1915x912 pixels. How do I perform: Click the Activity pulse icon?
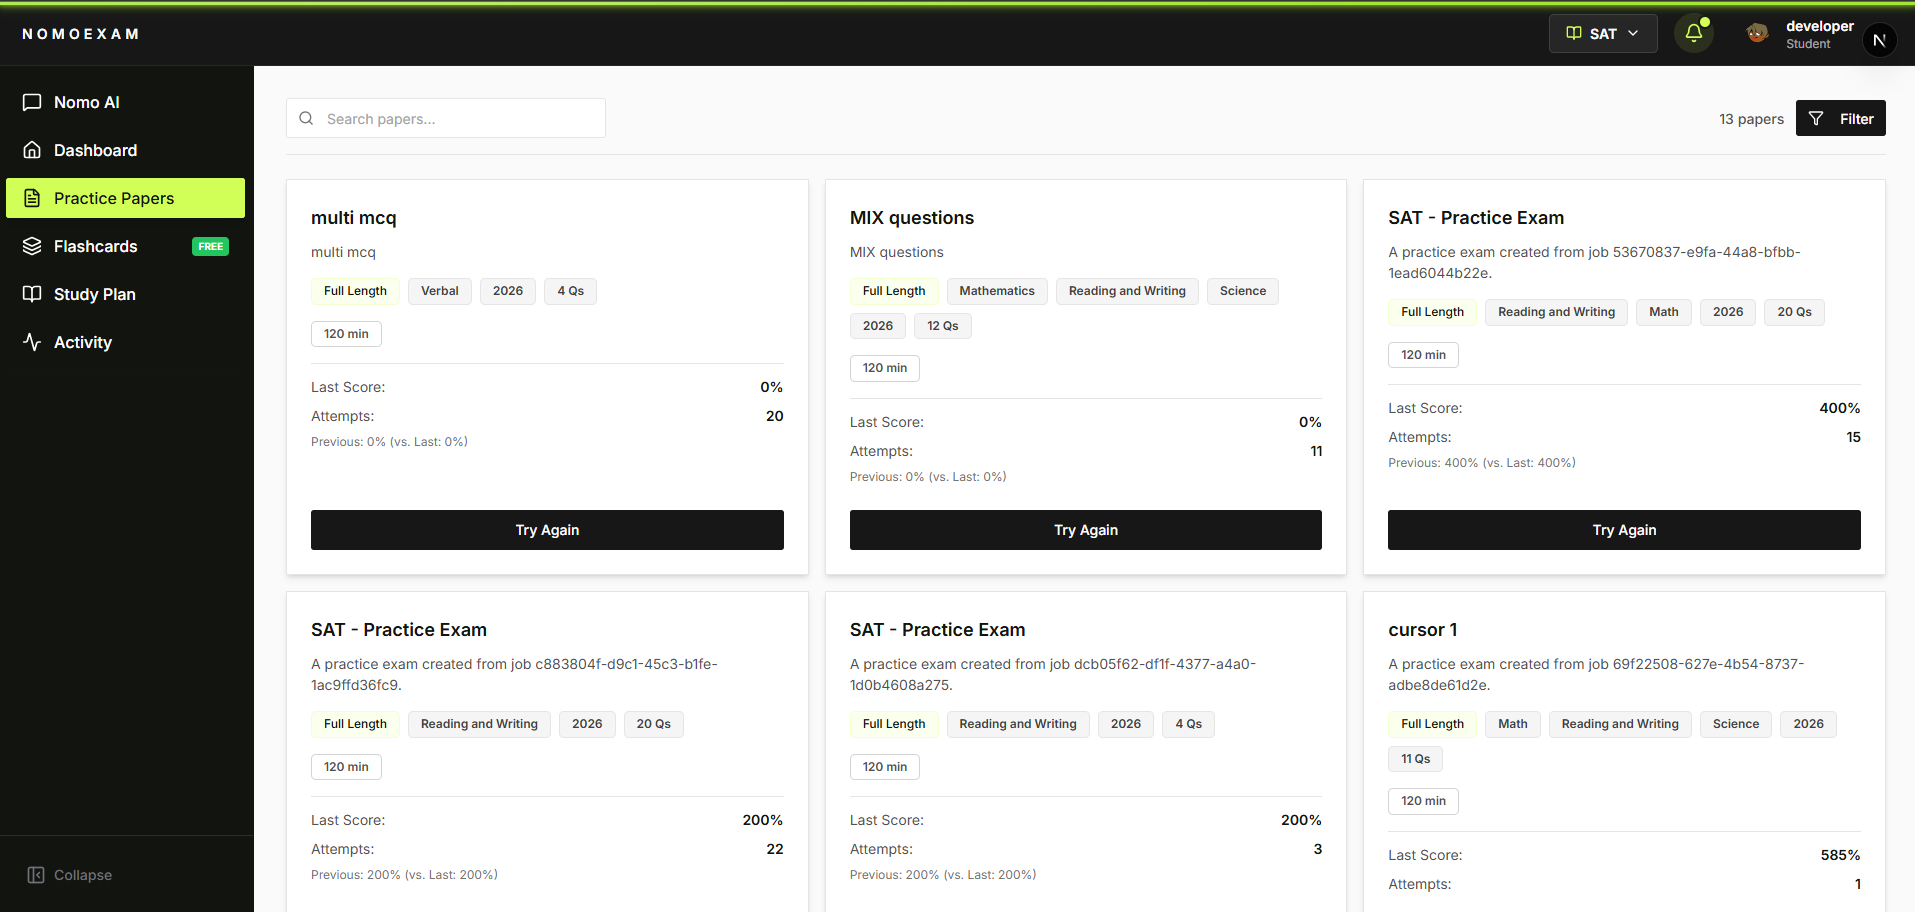point(32,342)
